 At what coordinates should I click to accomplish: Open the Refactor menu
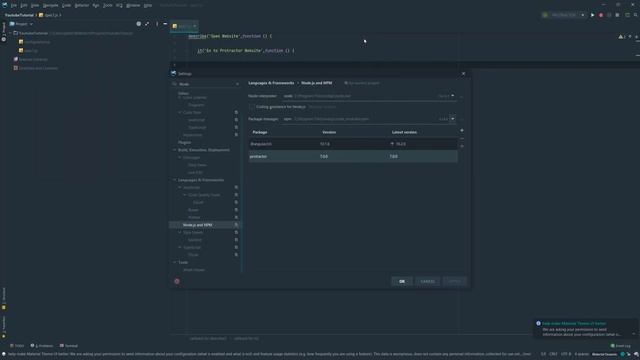[82, 5]
